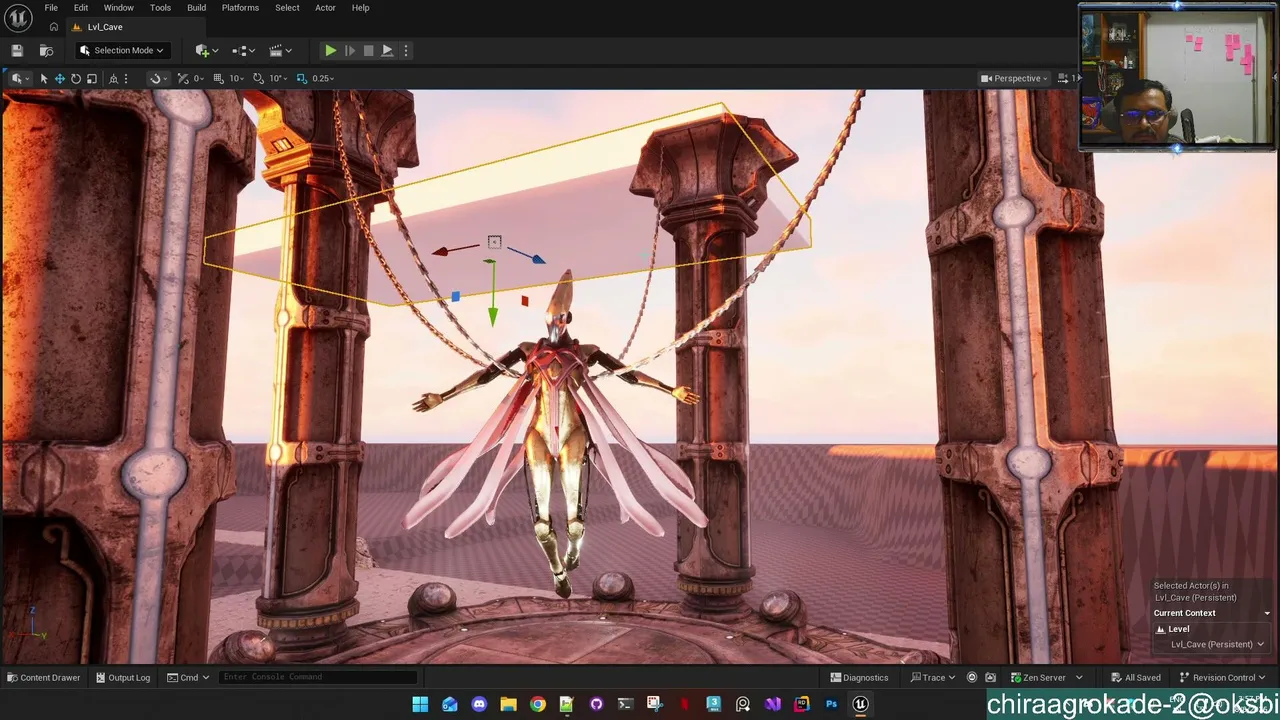Open the Platforms menu
1280x720 pixels.
click(x=240, y=8)
